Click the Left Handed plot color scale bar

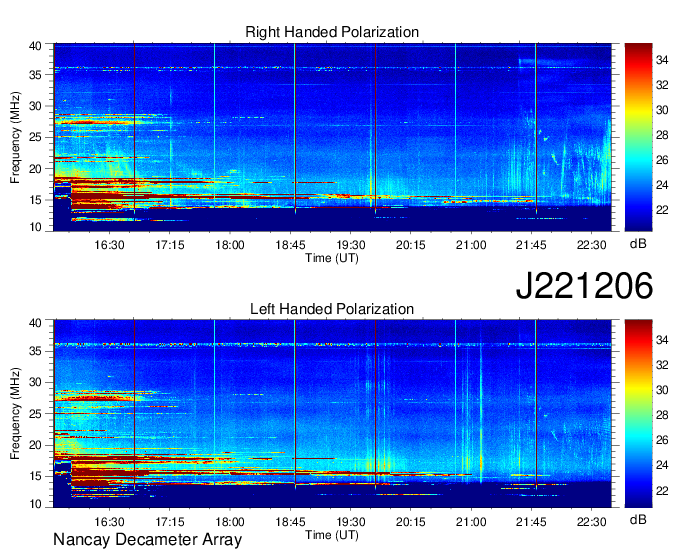click(x=638, y=414)
